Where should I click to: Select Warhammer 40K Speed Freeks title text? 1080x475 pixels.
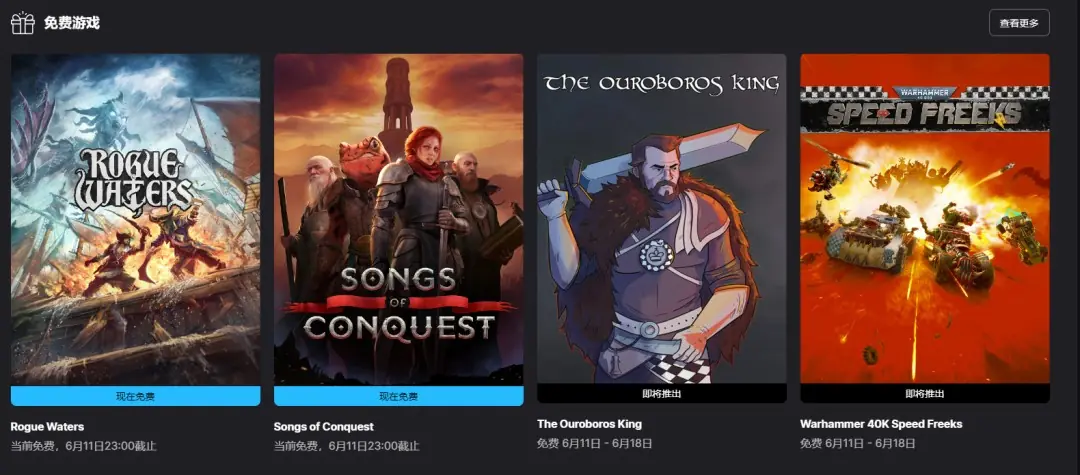[881, 424]
